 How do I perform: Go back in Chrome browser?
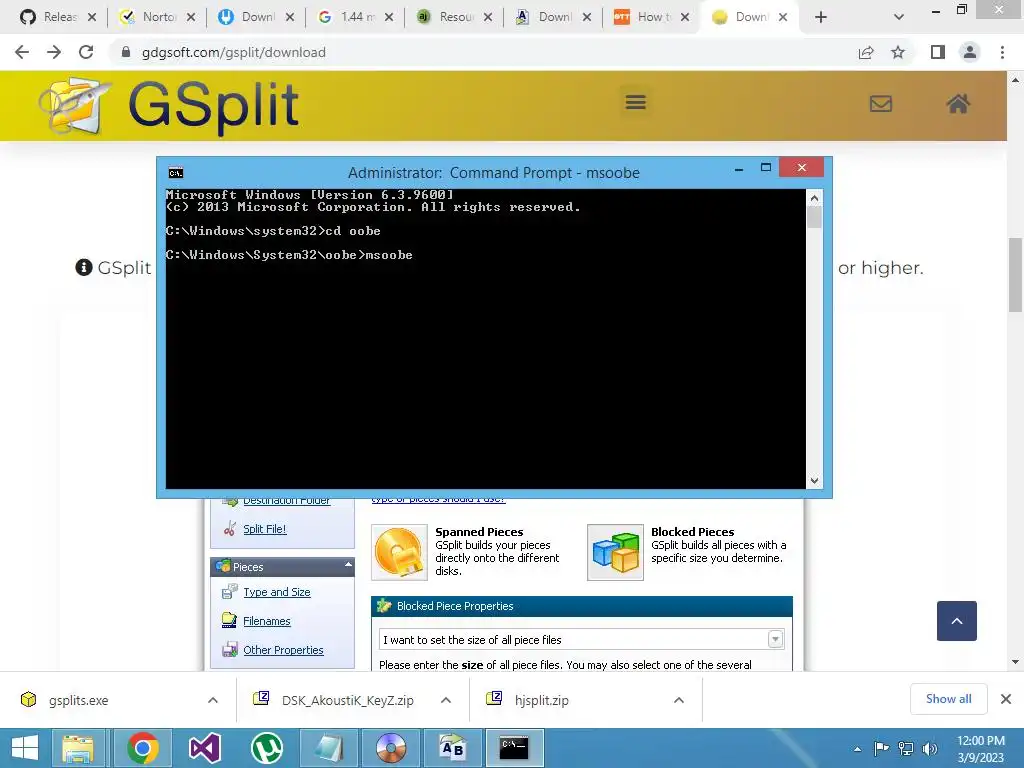click(x=22, y=52)
